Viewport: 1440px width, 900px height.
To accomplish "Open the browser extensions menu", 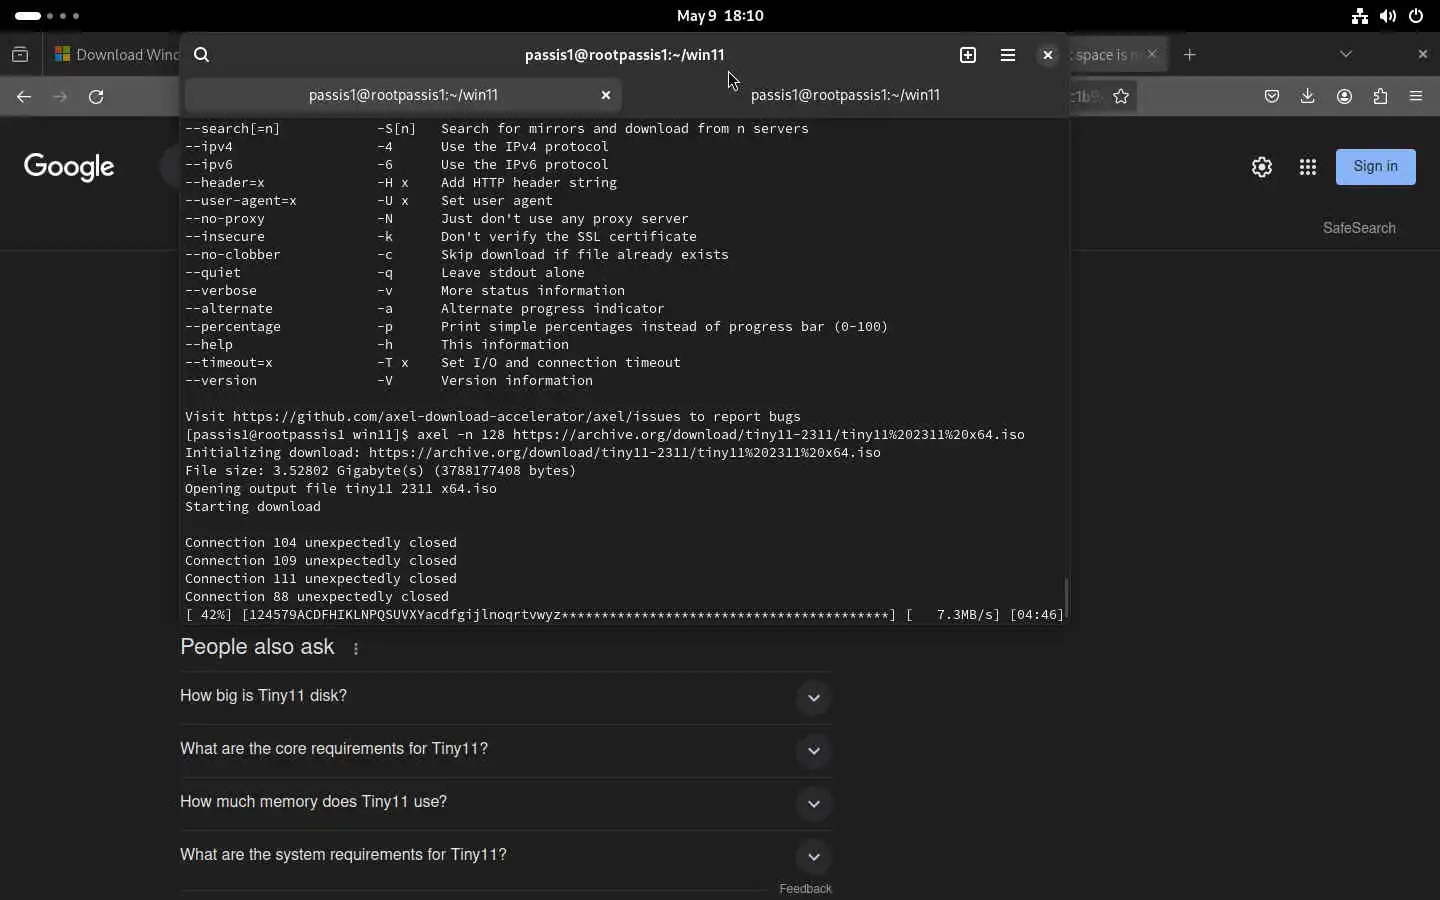I will coord(1380,97).
